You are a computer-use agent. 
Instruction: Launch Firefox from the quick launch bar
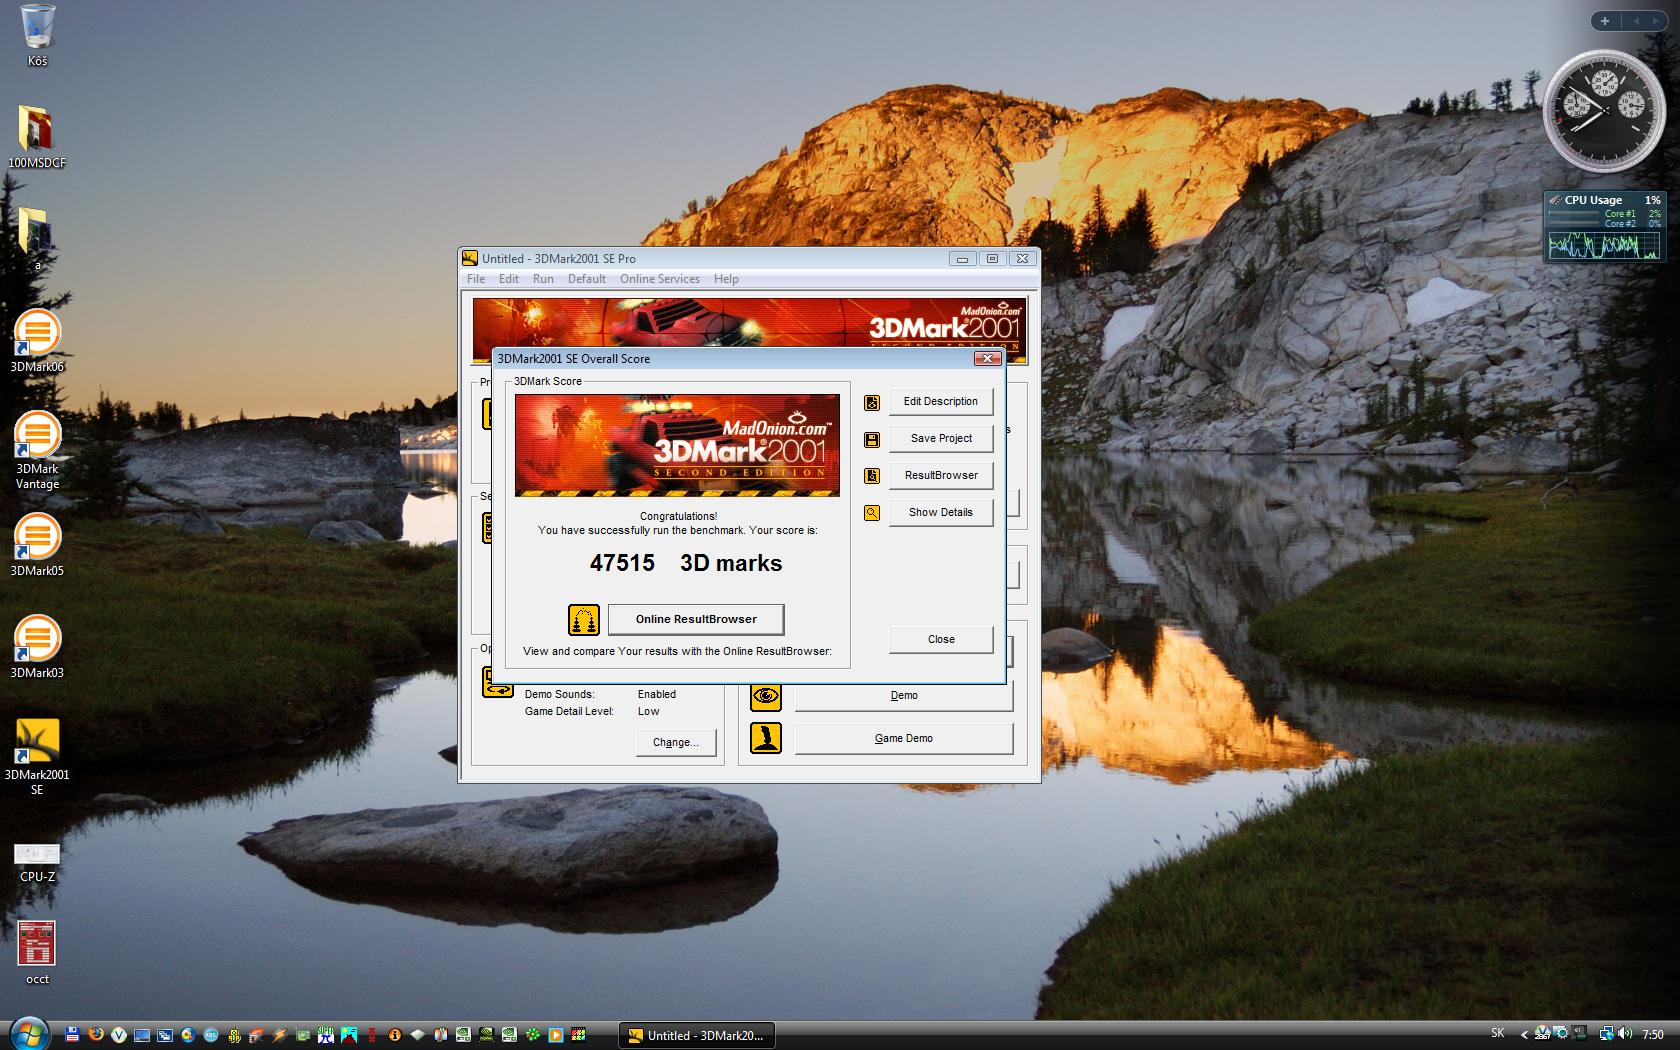click(x=96, y=1035)
